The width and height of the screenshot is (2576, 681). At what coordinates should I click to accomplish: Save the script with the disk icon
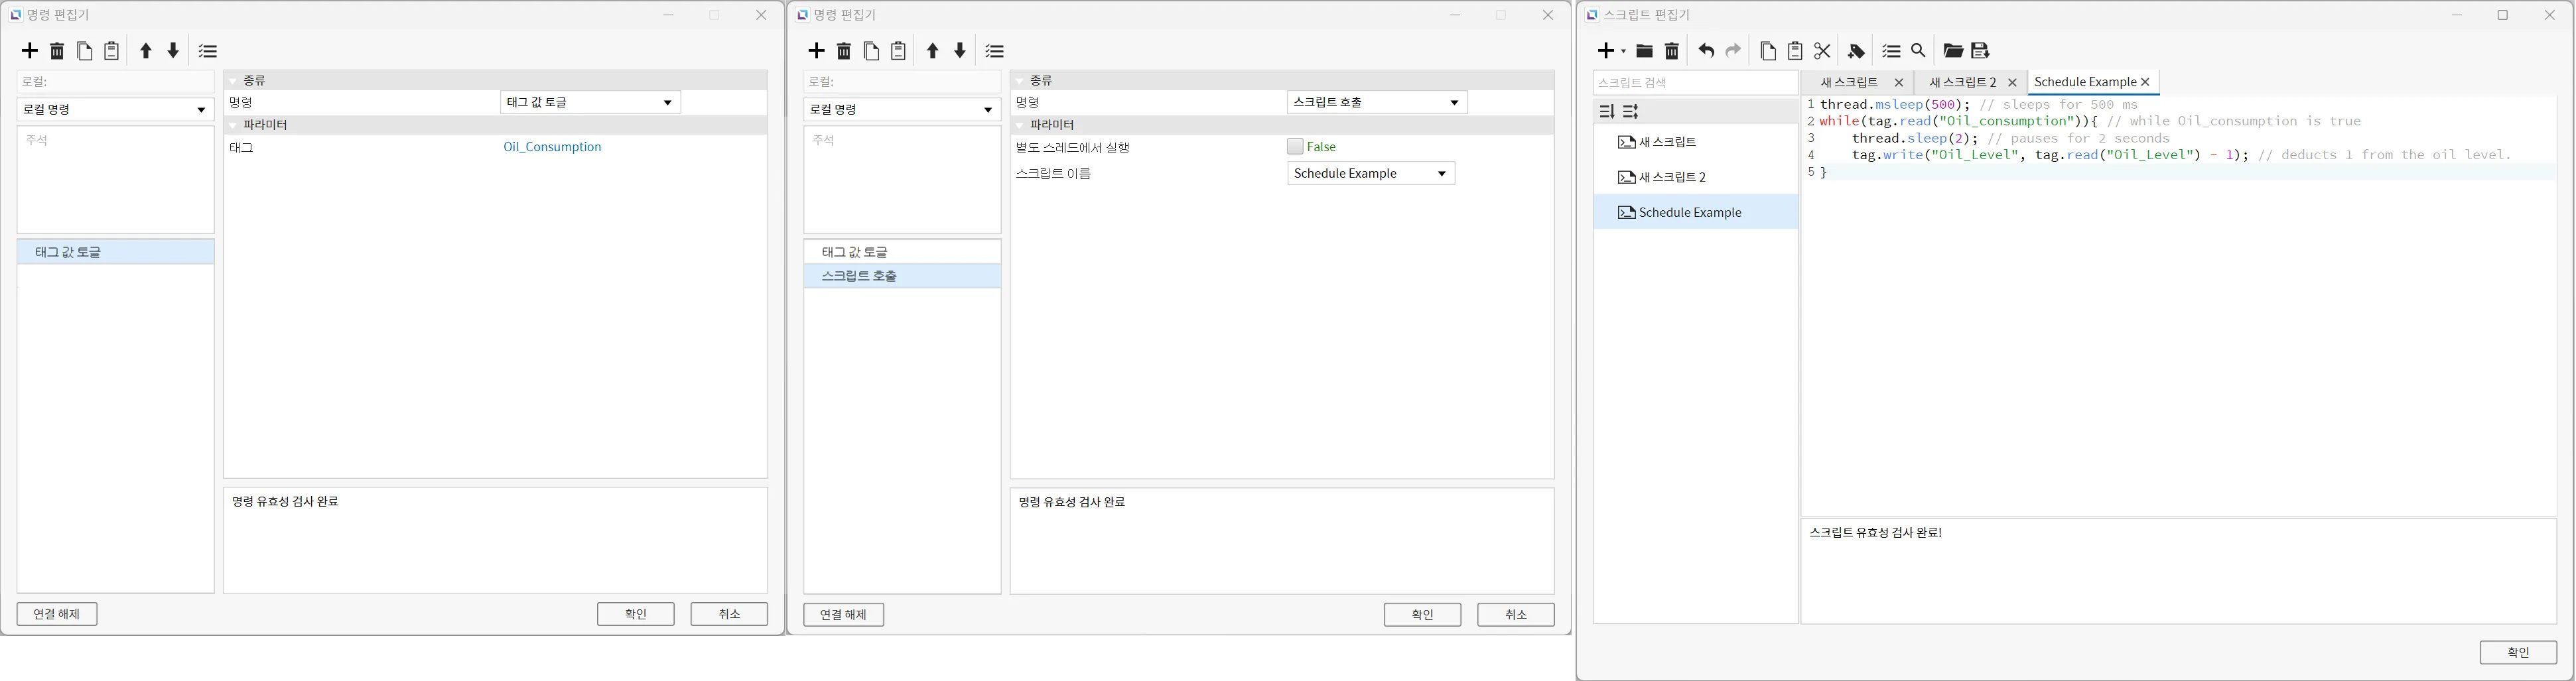(x=1980, y=51)
